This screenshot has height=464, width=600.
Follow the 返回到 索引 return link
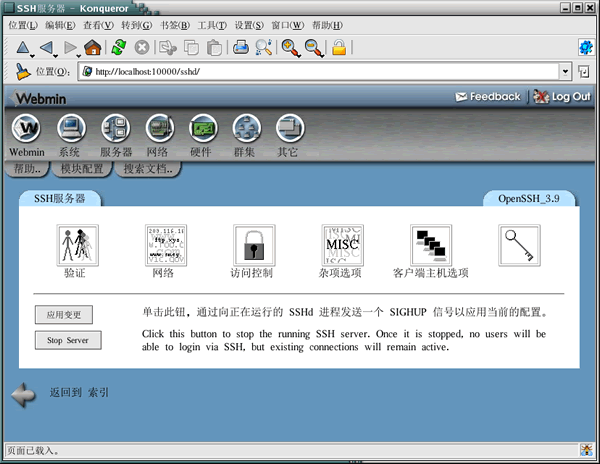click(79, 392)
